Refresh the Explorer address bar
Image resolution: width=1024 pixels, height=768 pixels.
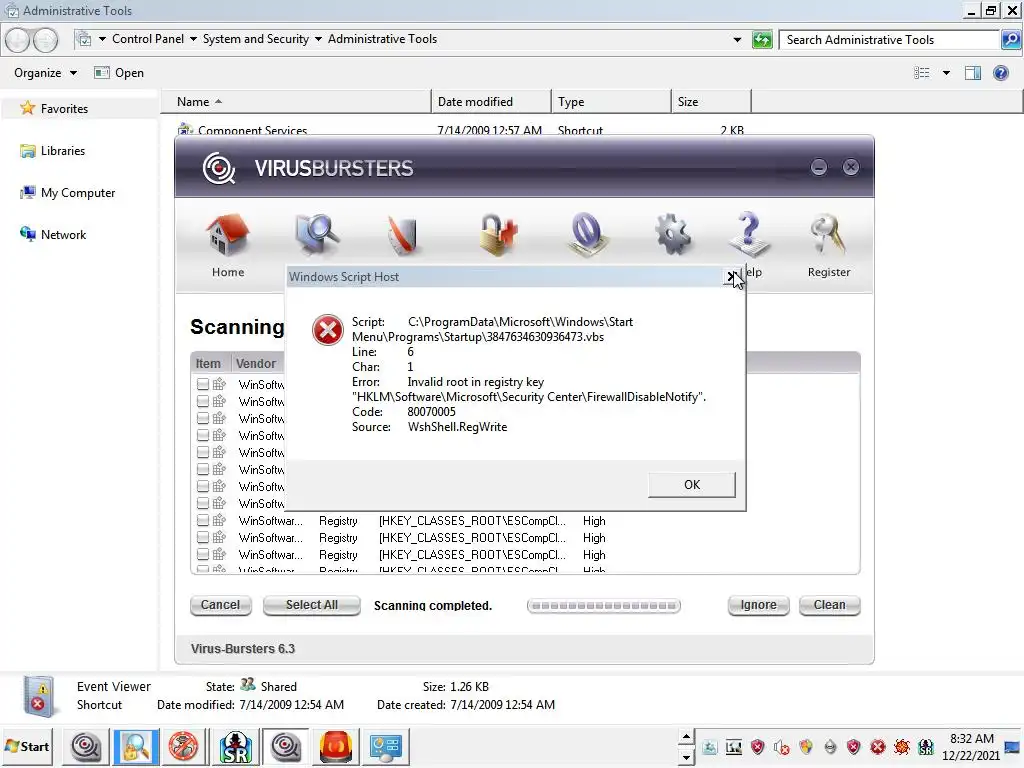[x=761, y=40]
